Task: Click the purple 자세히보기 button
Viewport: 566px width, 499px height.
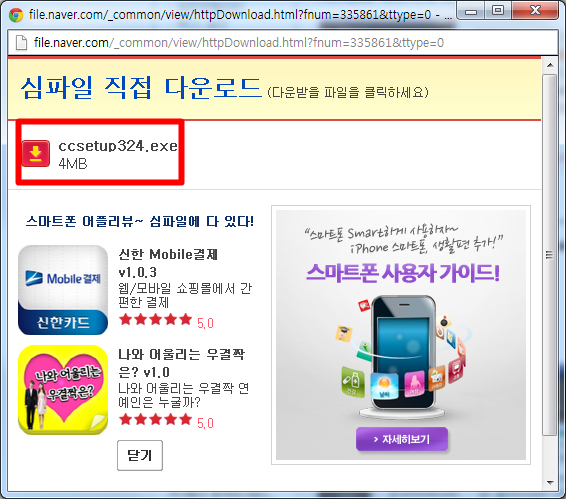Action: point(402,439)
